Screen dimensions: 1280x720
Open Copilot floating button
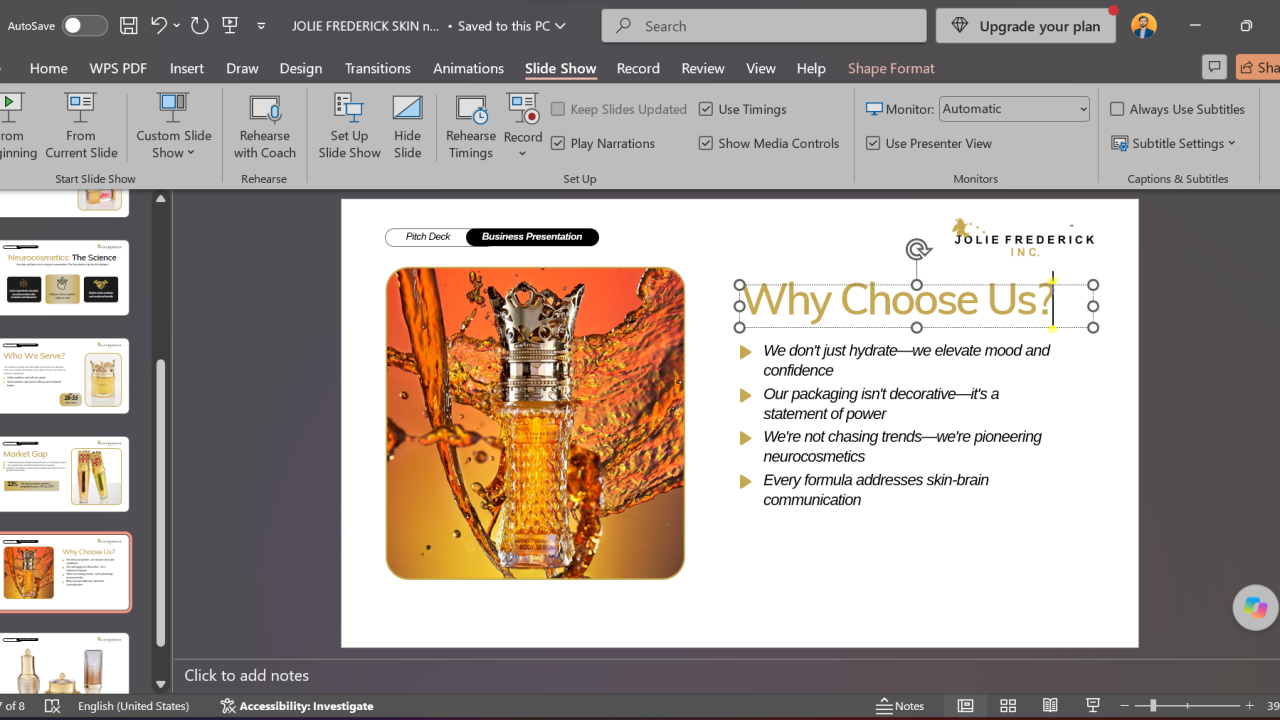click(1255, 607)
